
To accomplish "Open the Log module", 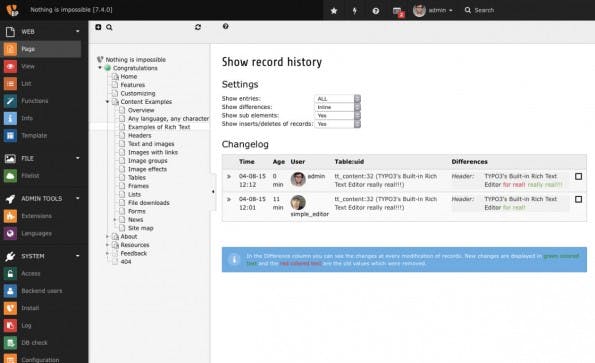I will 41,325.
